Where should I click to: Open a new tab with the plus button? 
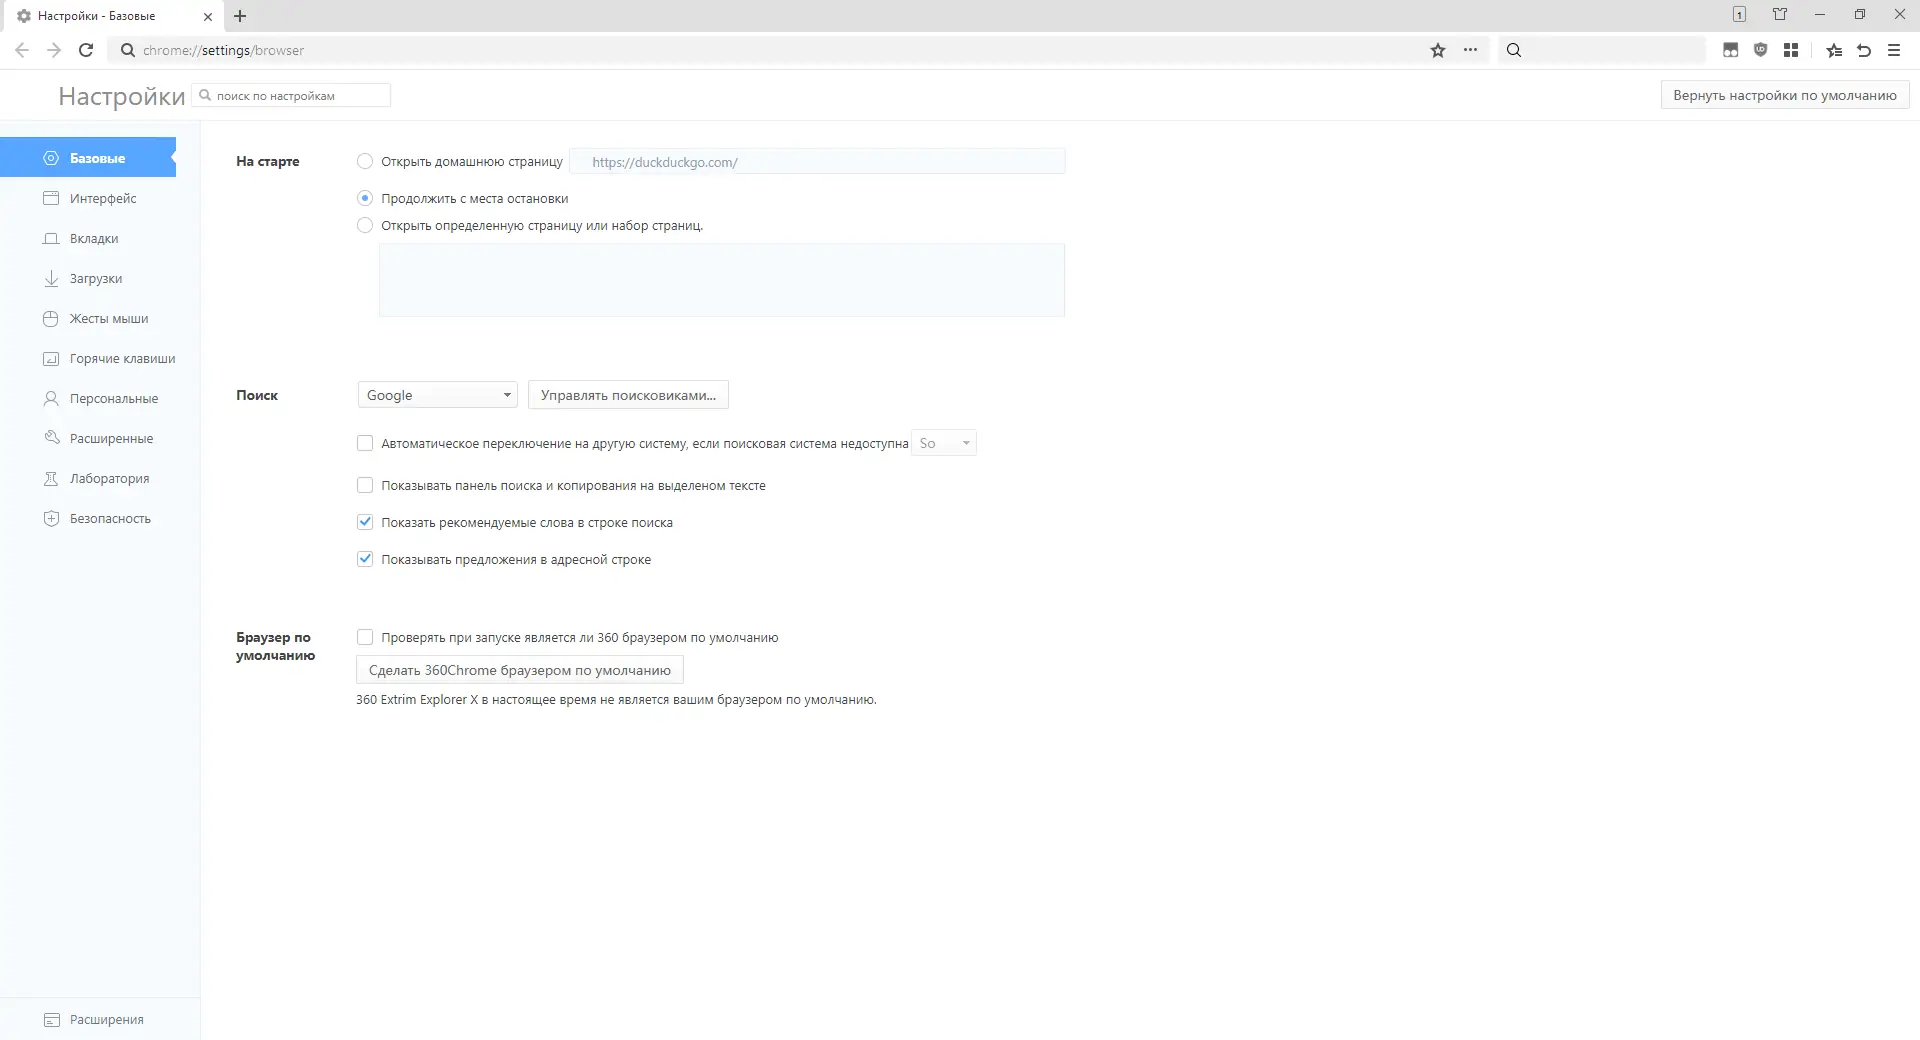click(x=240, y=16)
